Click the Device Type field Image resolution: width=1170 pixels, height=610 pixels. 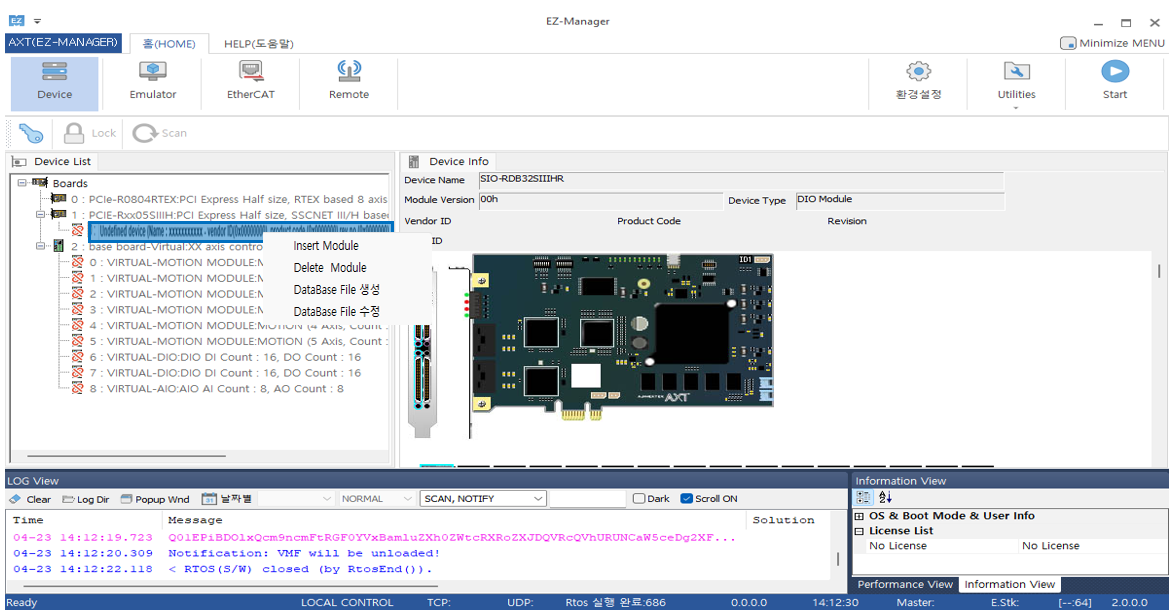pos(900,201)
